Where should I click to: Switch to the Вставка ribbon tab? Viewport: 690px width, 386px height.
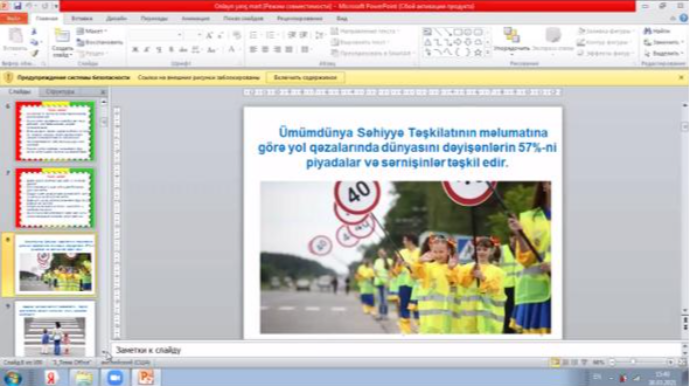tap(82, 18)
